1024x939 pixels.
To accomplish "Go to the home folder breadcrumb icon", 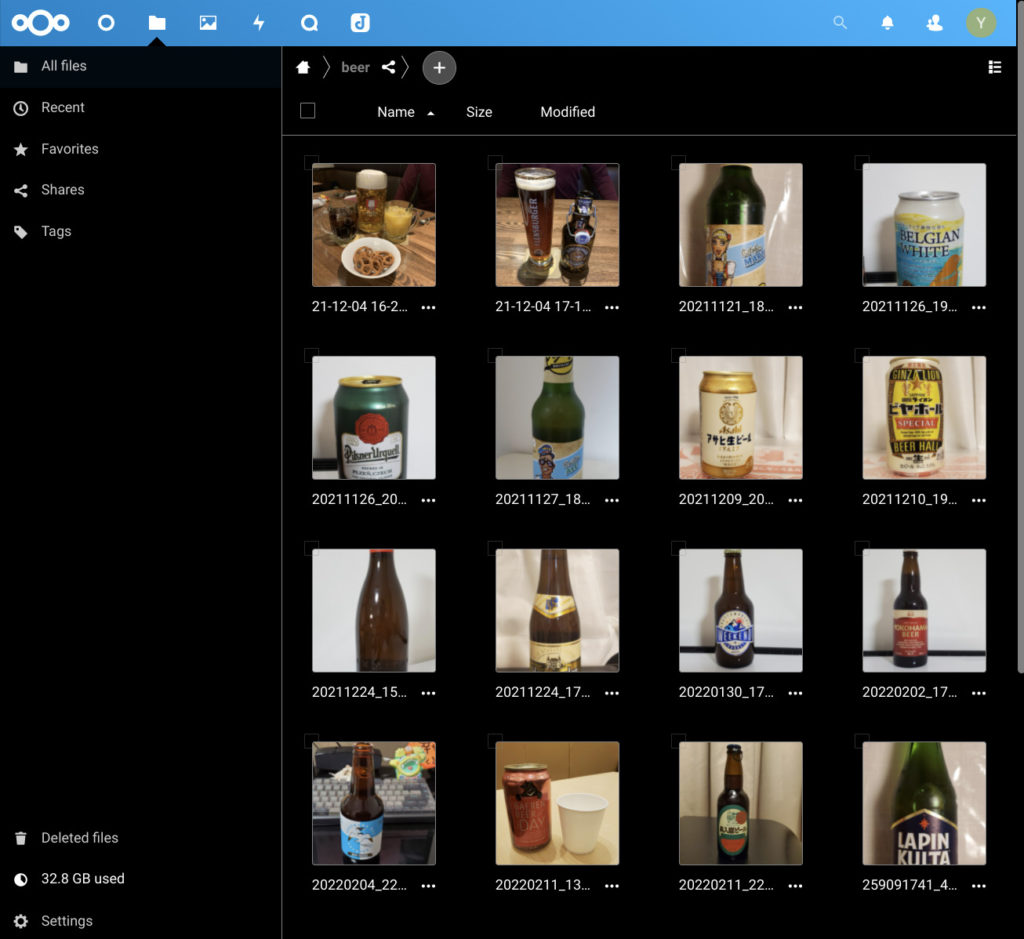I will (x=303, y=67).
